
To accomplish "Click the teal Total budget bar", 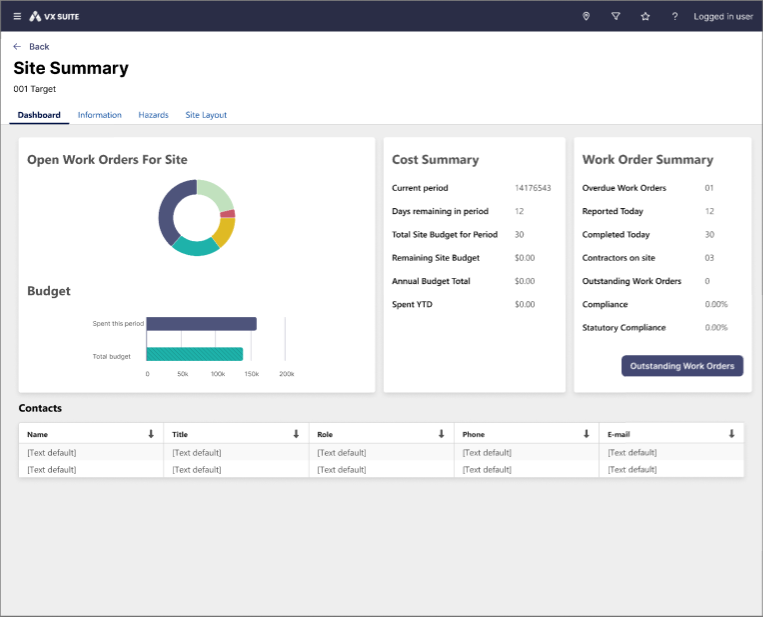I will [194, 354].
